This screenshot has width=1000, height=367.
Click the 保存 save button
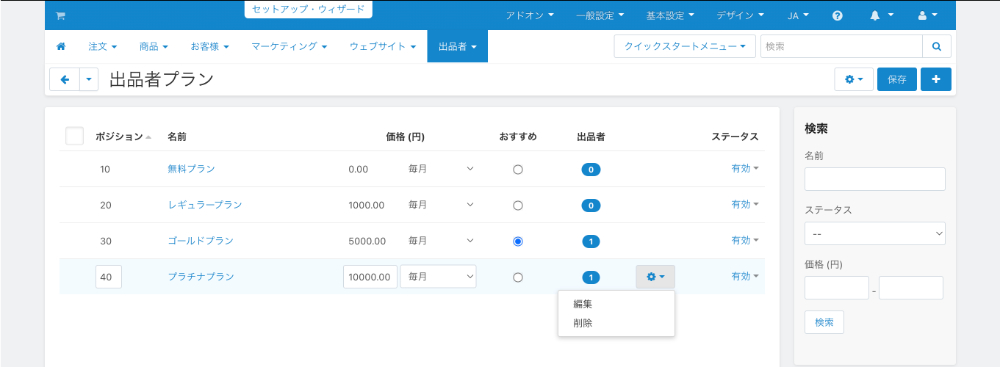coord(897,80)
